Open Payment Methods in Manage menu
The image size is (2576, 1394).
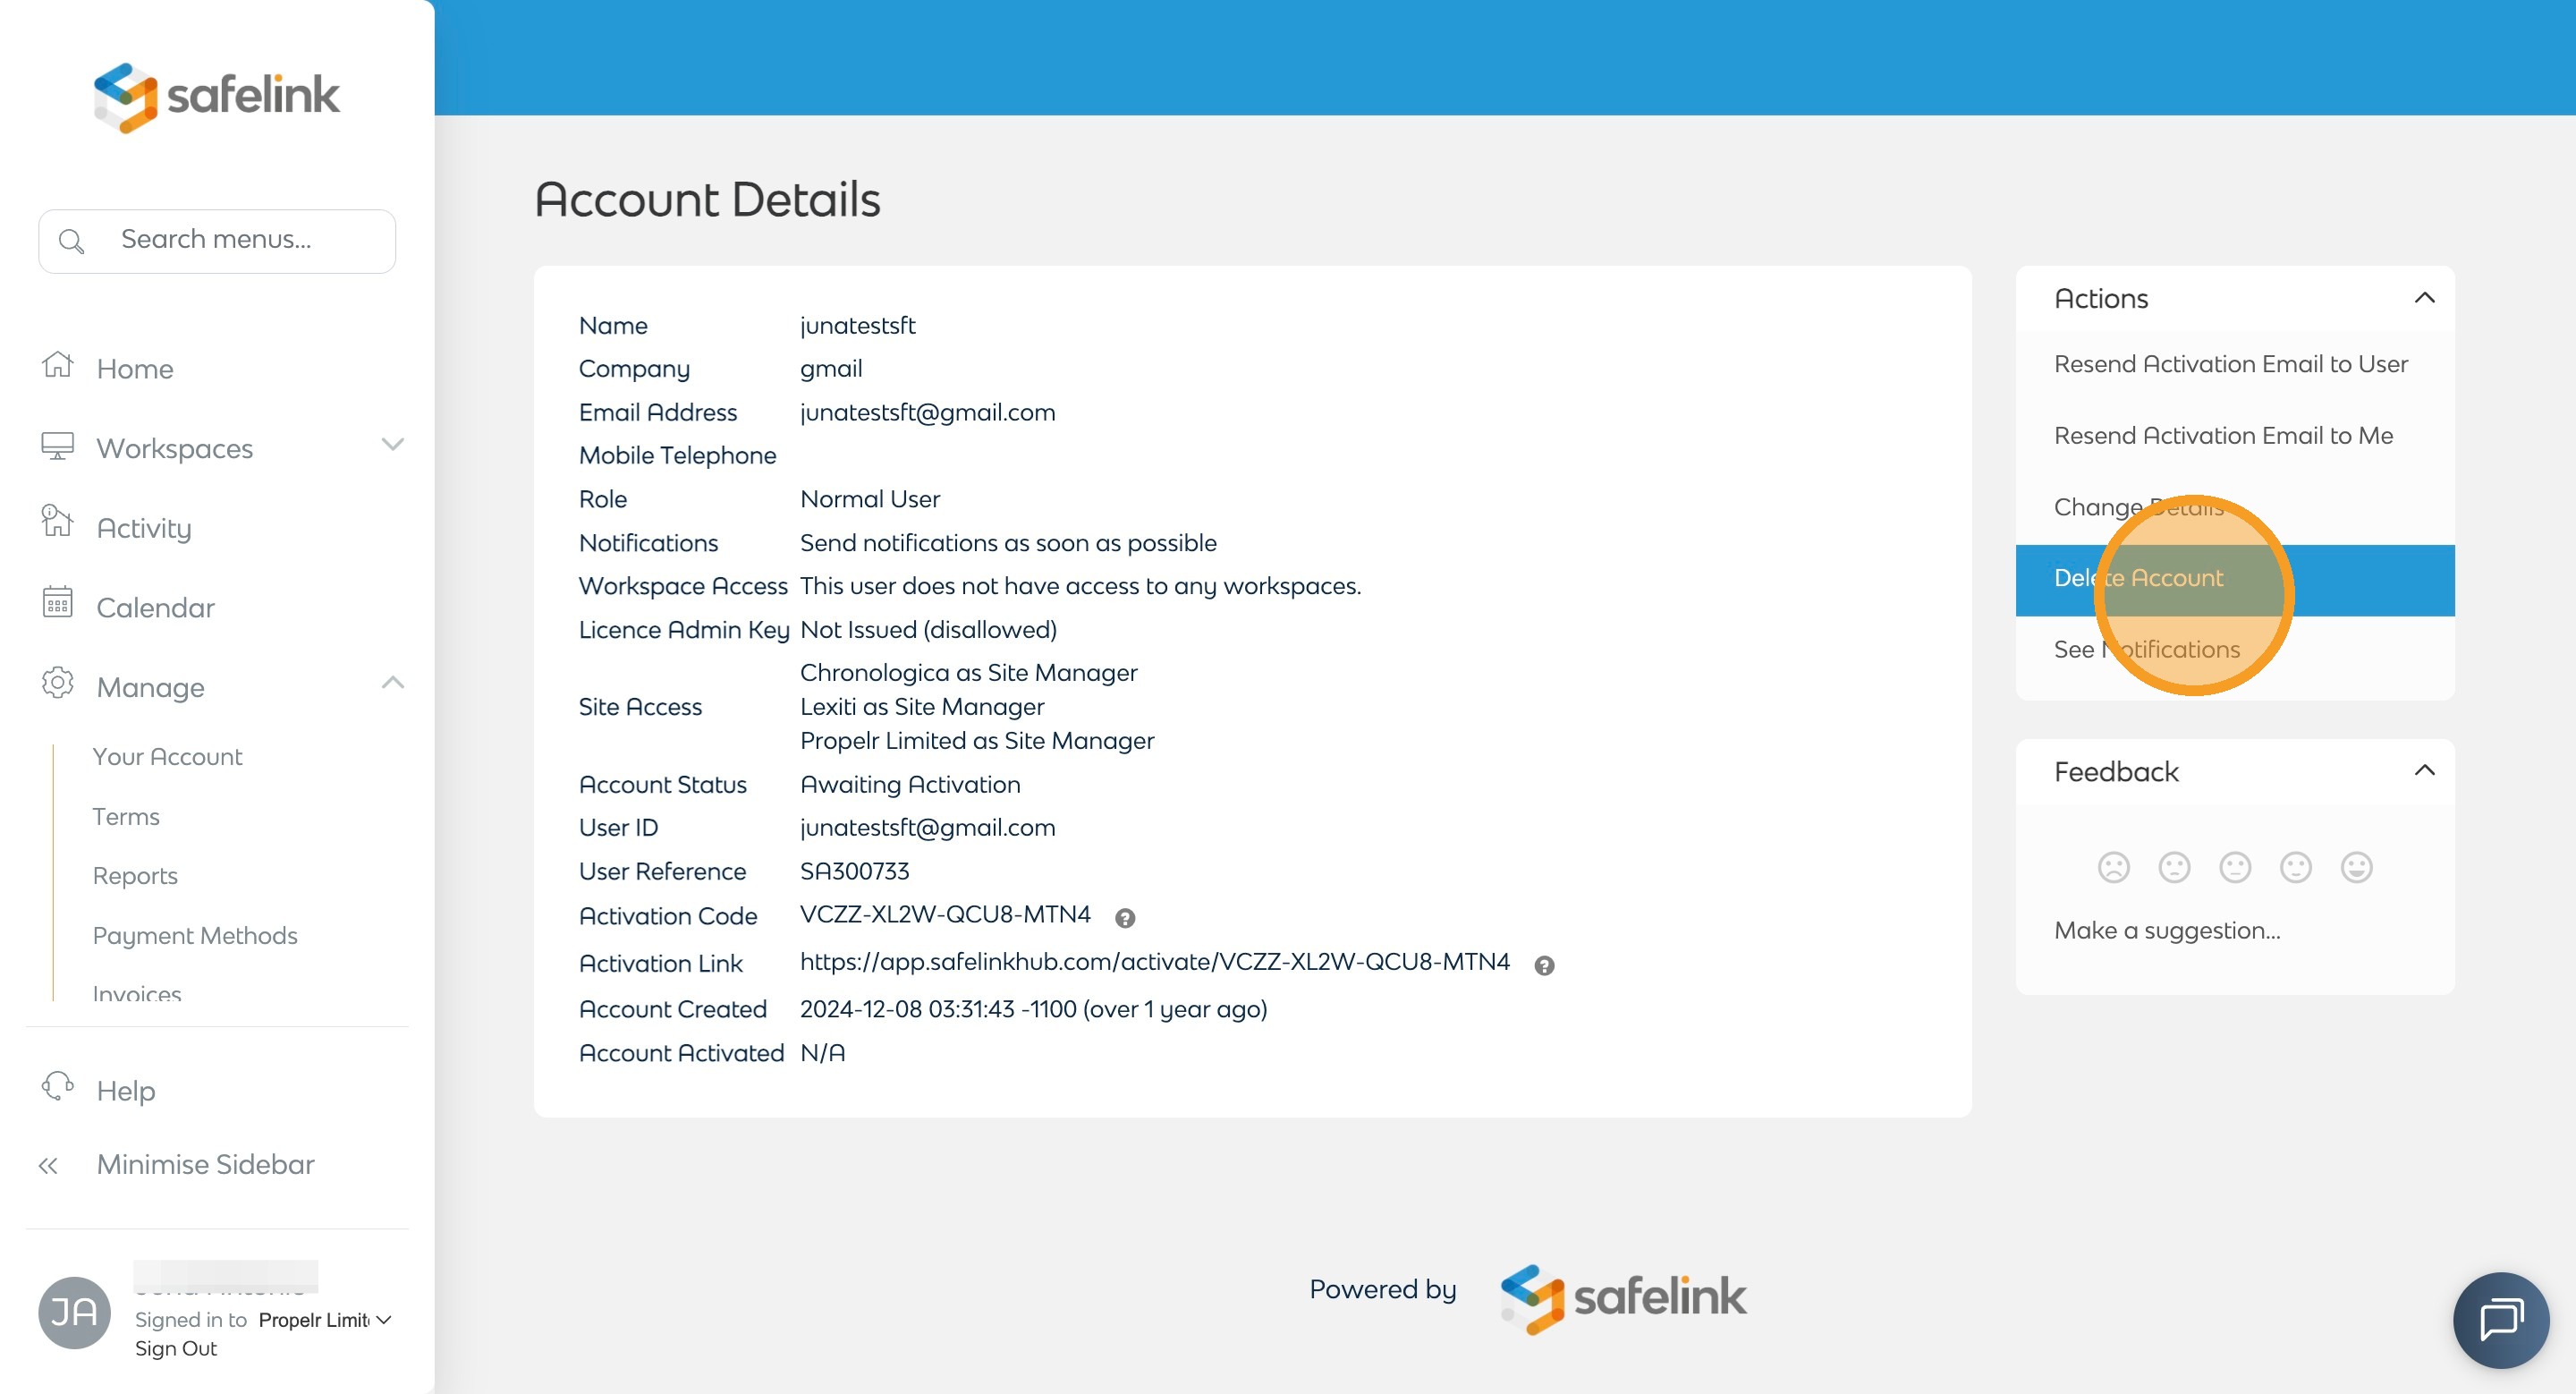pyautogui.click(x=195, y=935)
